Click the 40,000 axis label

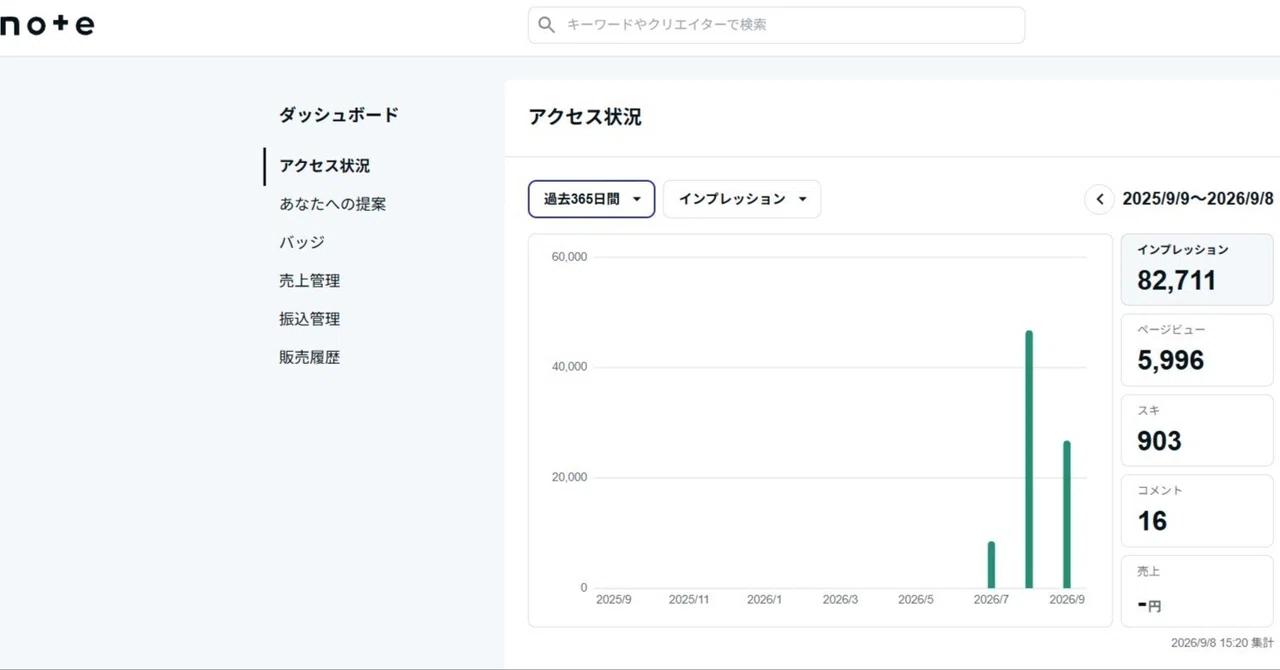coord(569,367)
